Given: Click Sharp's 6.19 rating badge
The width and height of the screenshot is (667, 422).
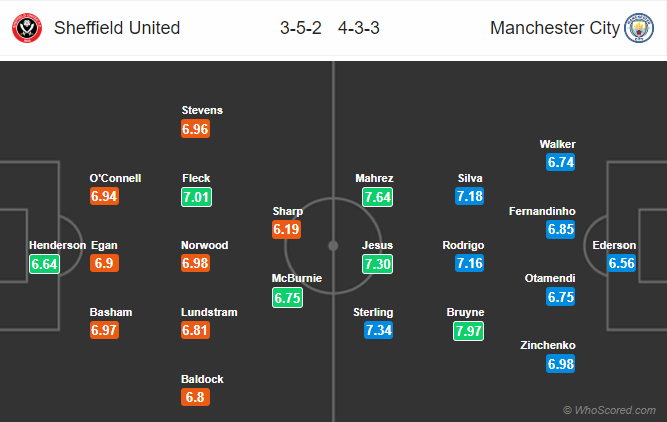Looking at the screenshot, I should (286, 229).
